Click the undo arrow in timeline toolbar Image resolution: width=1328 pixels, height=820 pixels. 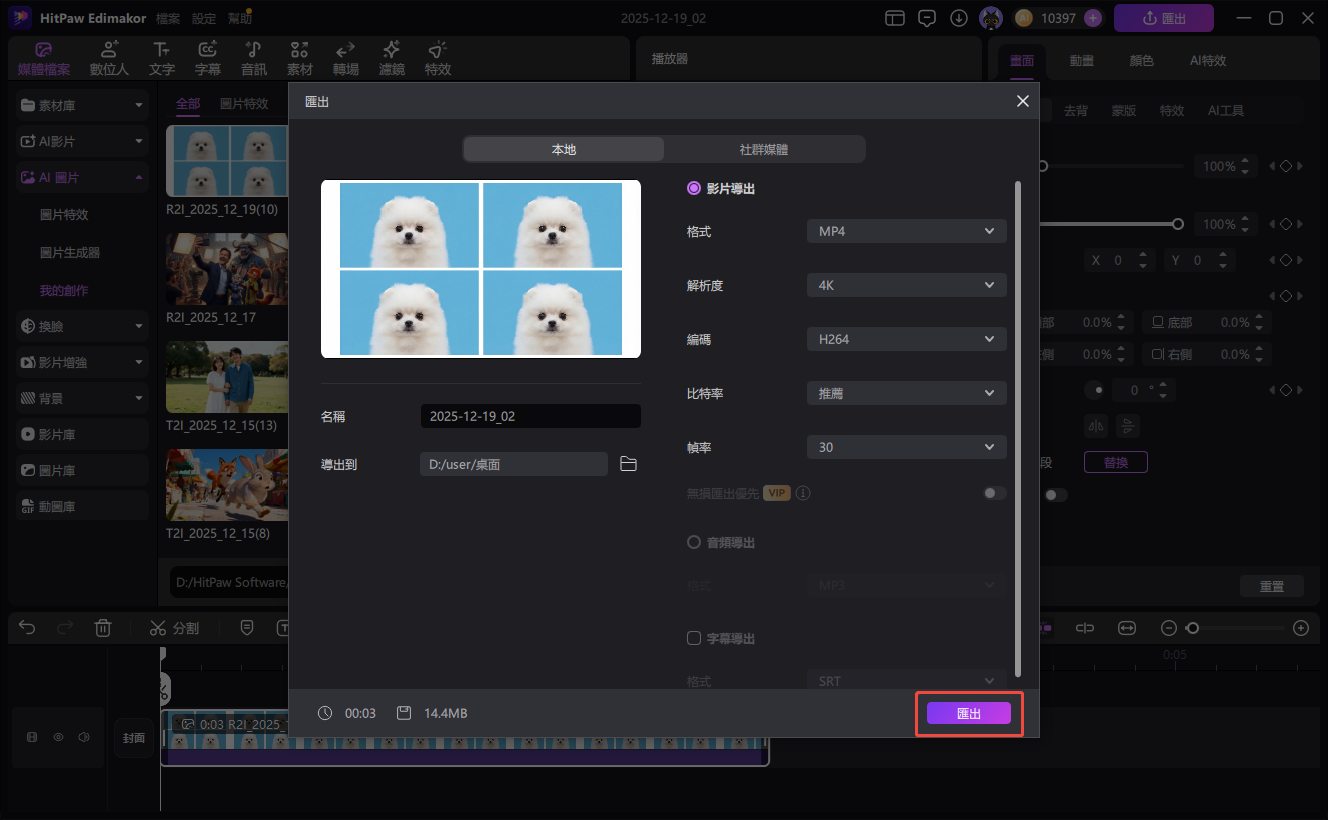point(27,628)
